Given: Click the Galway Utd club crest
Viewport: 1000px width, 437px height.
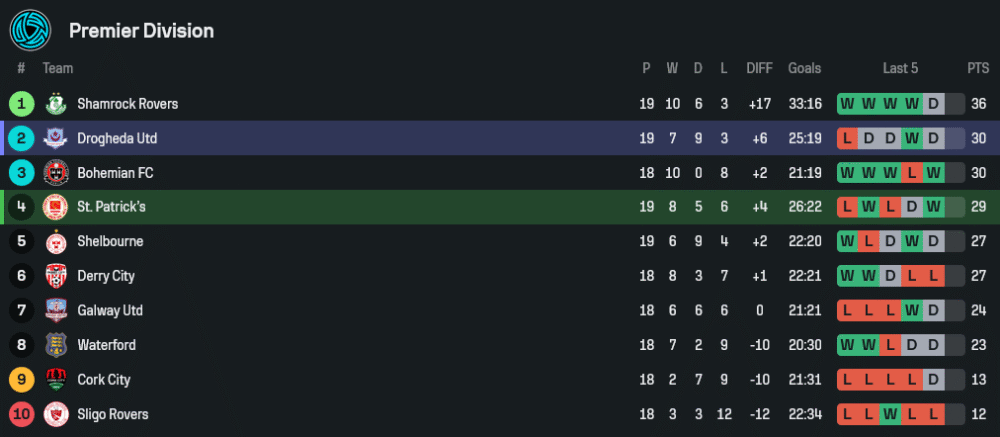Looking at the screenshot, I should point(55,311).
